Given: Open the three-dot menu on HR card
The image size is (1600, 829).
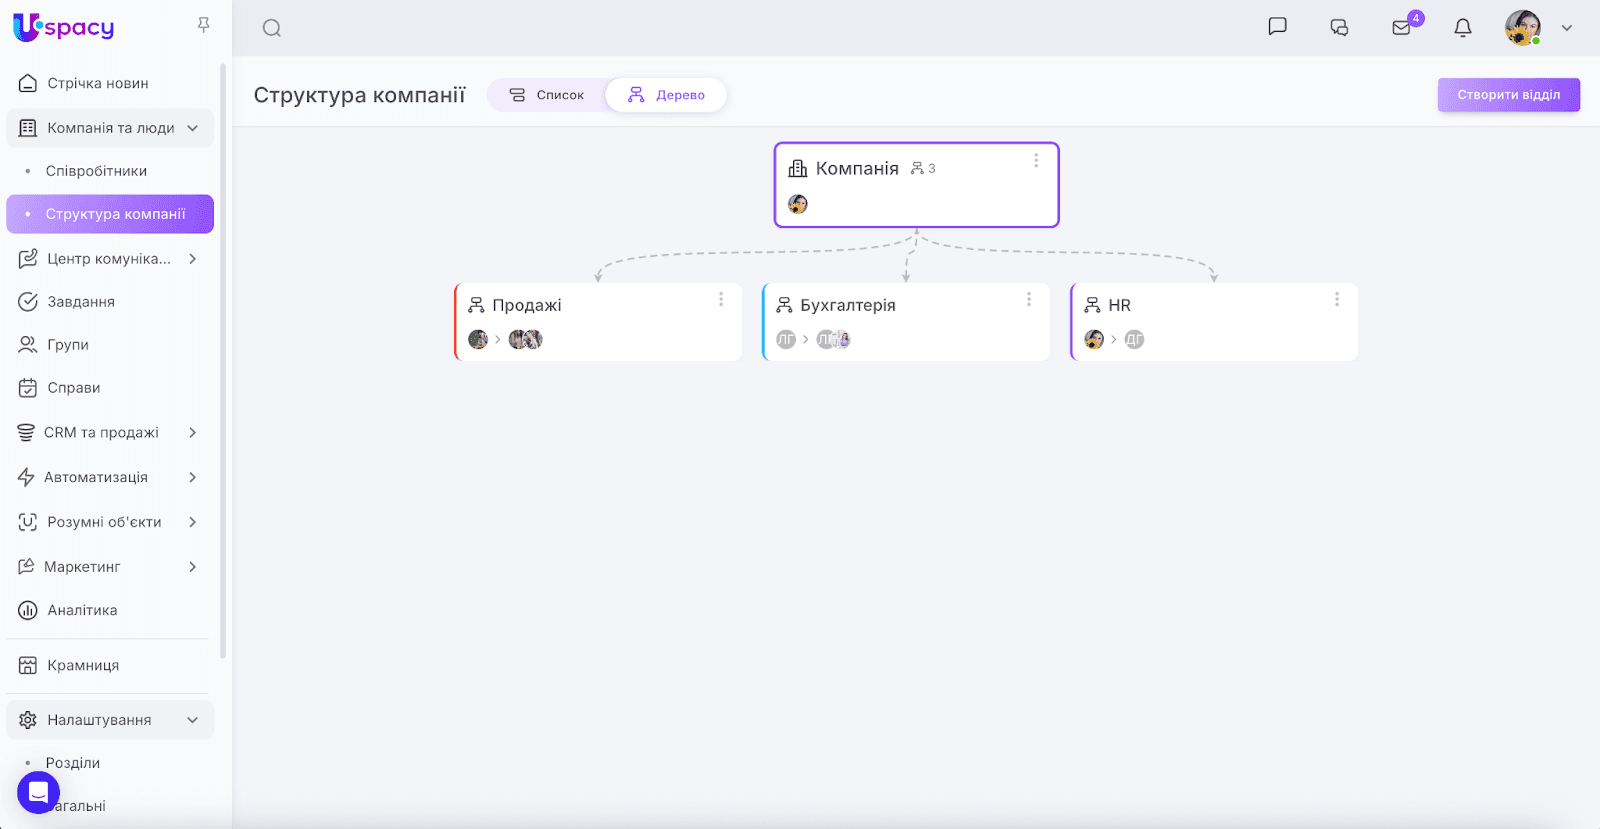Looking at the screenshot, I should (1337, 300).
